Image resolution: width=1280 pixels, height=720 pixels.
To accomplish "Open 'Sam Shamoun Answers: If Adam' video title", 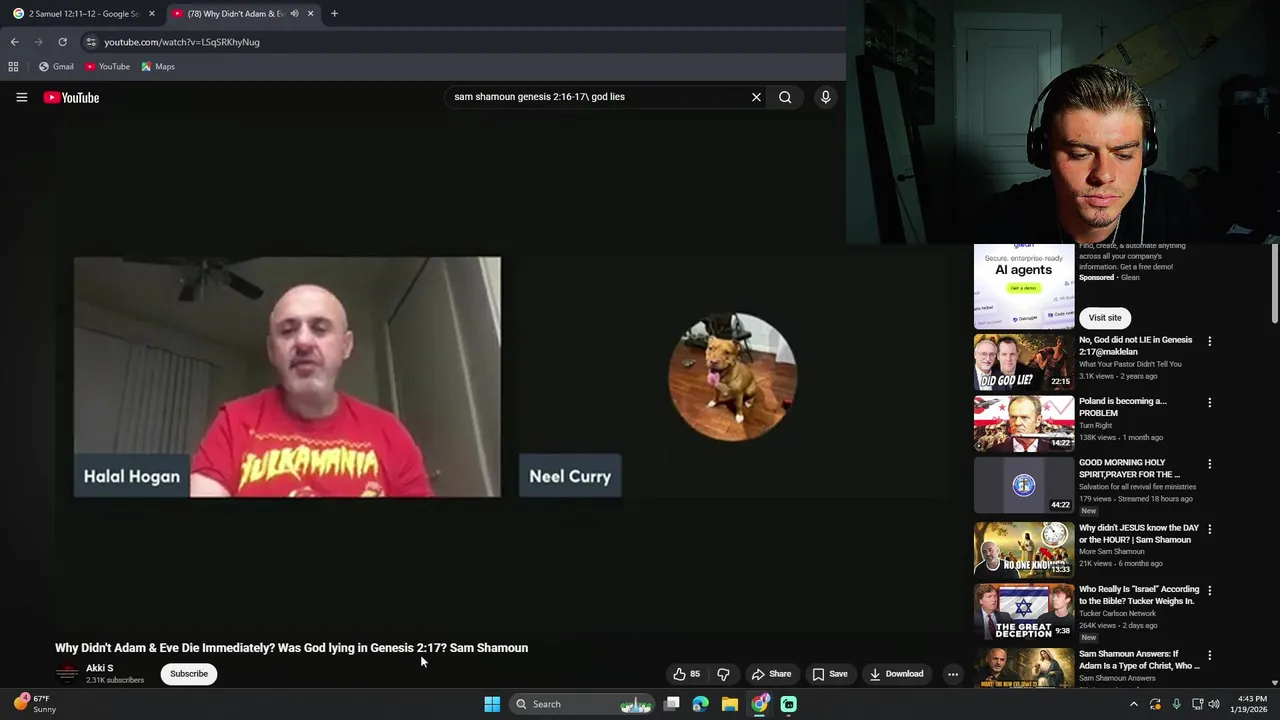I will [x=1139, y=660].
